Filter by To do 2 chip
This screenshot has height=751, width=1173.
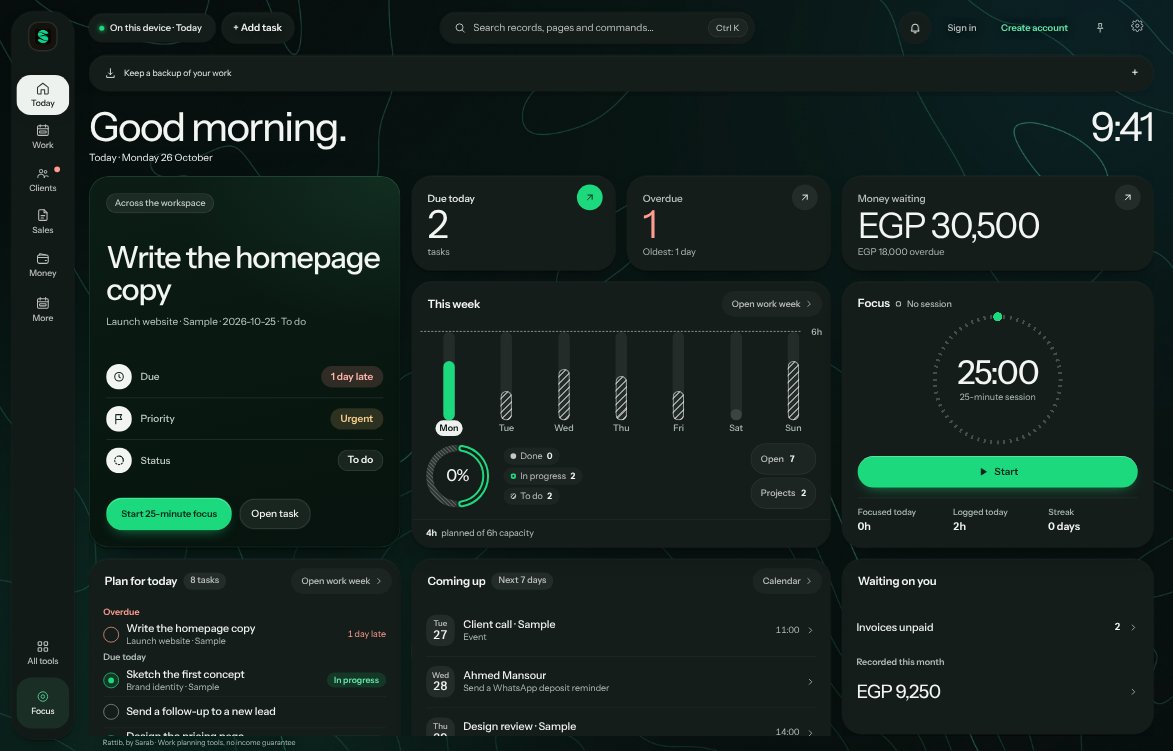tap(531, 496)
